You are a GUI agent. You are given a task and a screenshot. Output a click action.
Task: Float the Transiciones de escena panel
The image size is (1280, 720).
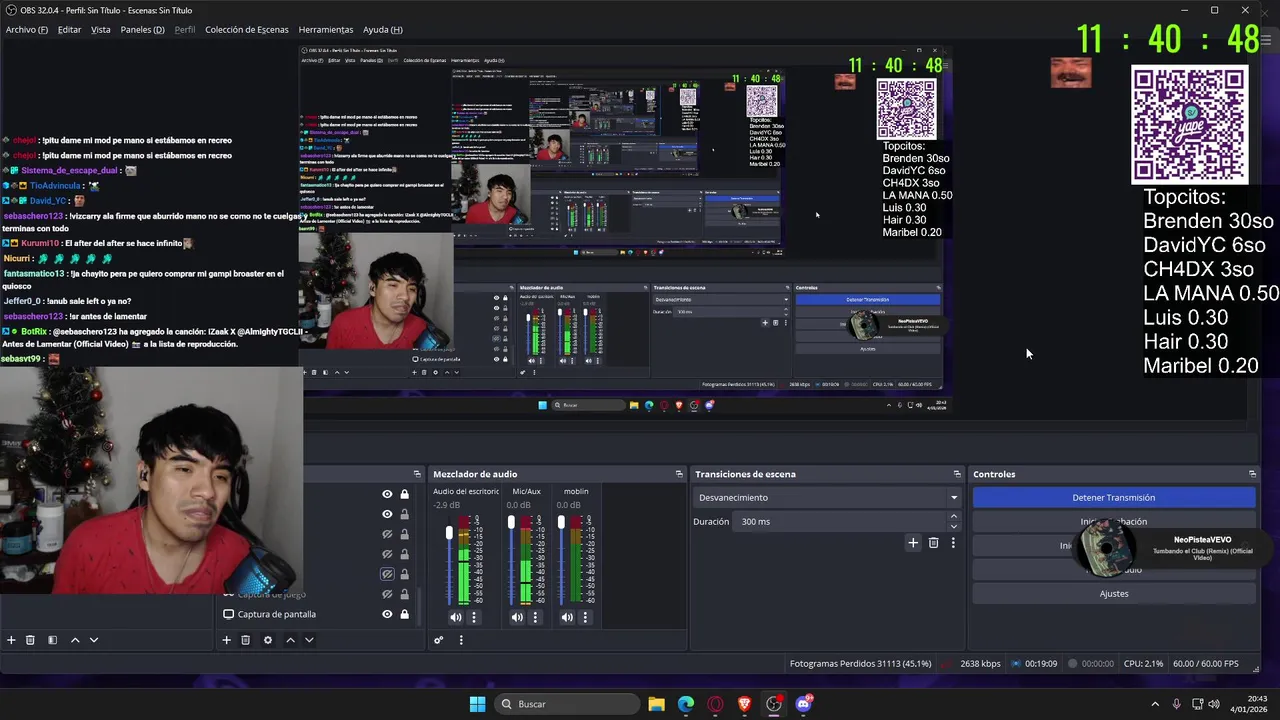pyautogui.click(x=957, y=474)
